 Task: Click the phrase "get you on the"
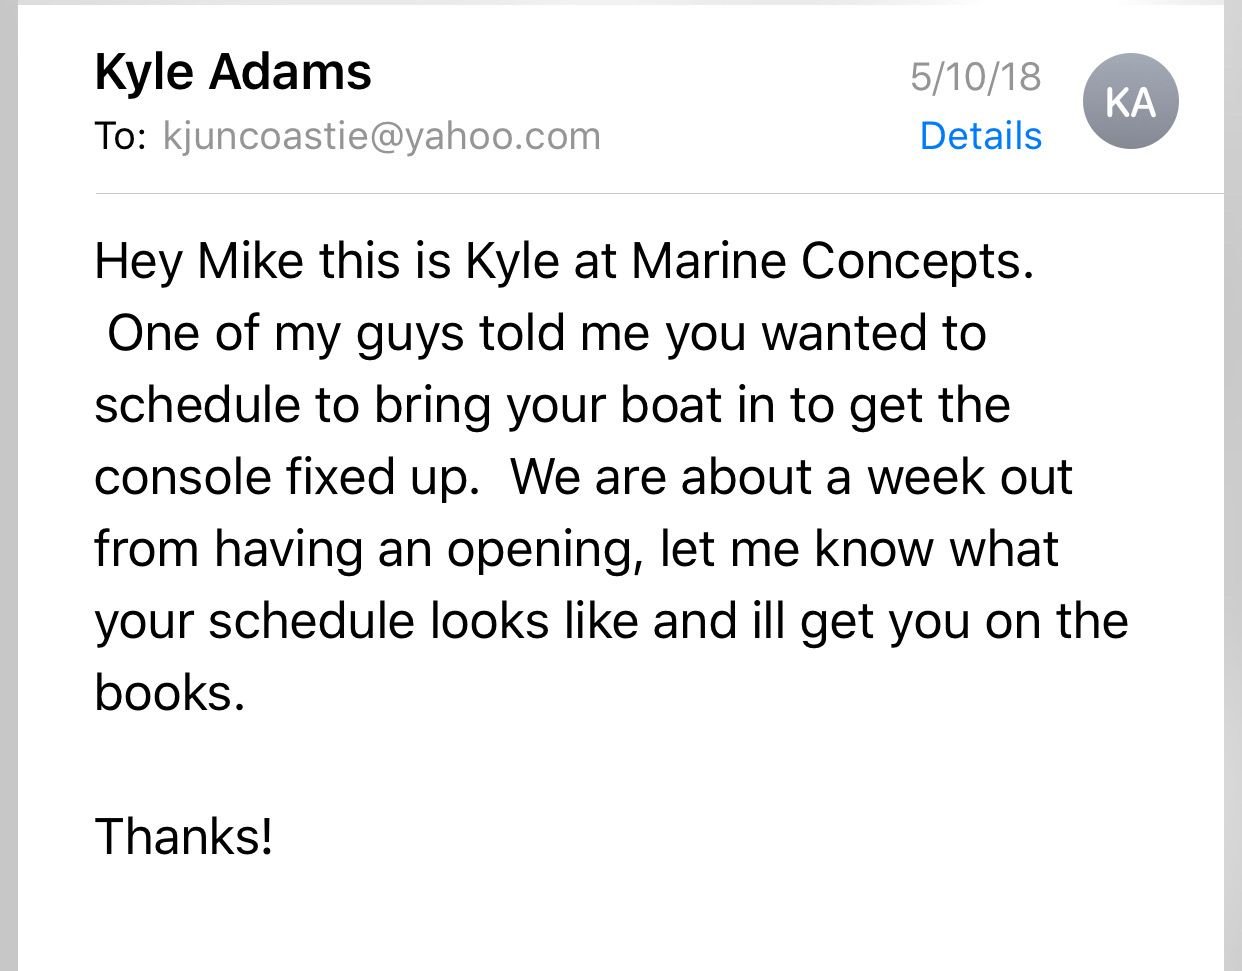pos(964,621)
